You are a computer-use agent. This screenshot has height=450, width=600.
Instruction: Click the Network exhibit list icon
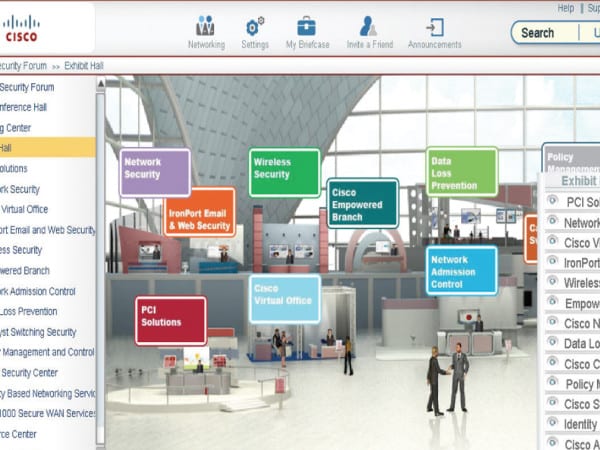pos(552,220)
